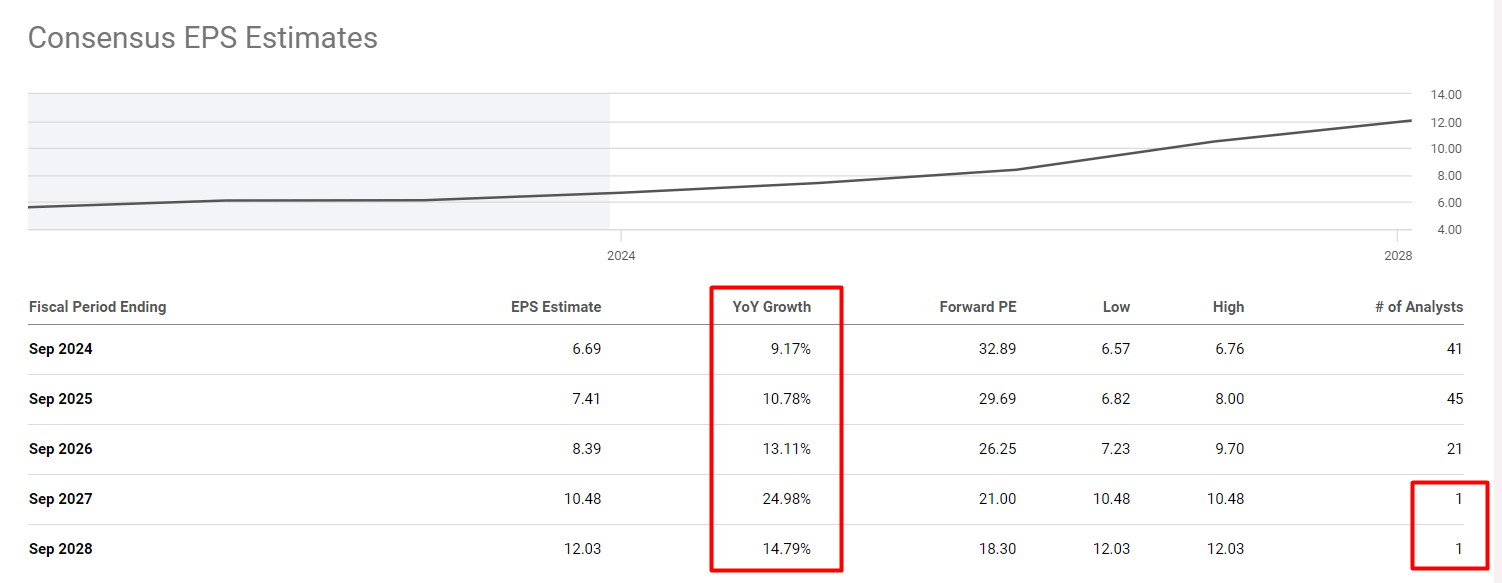
Task: Click the Consensus EPS Estimates heading
Action: [x=203, y=38]
